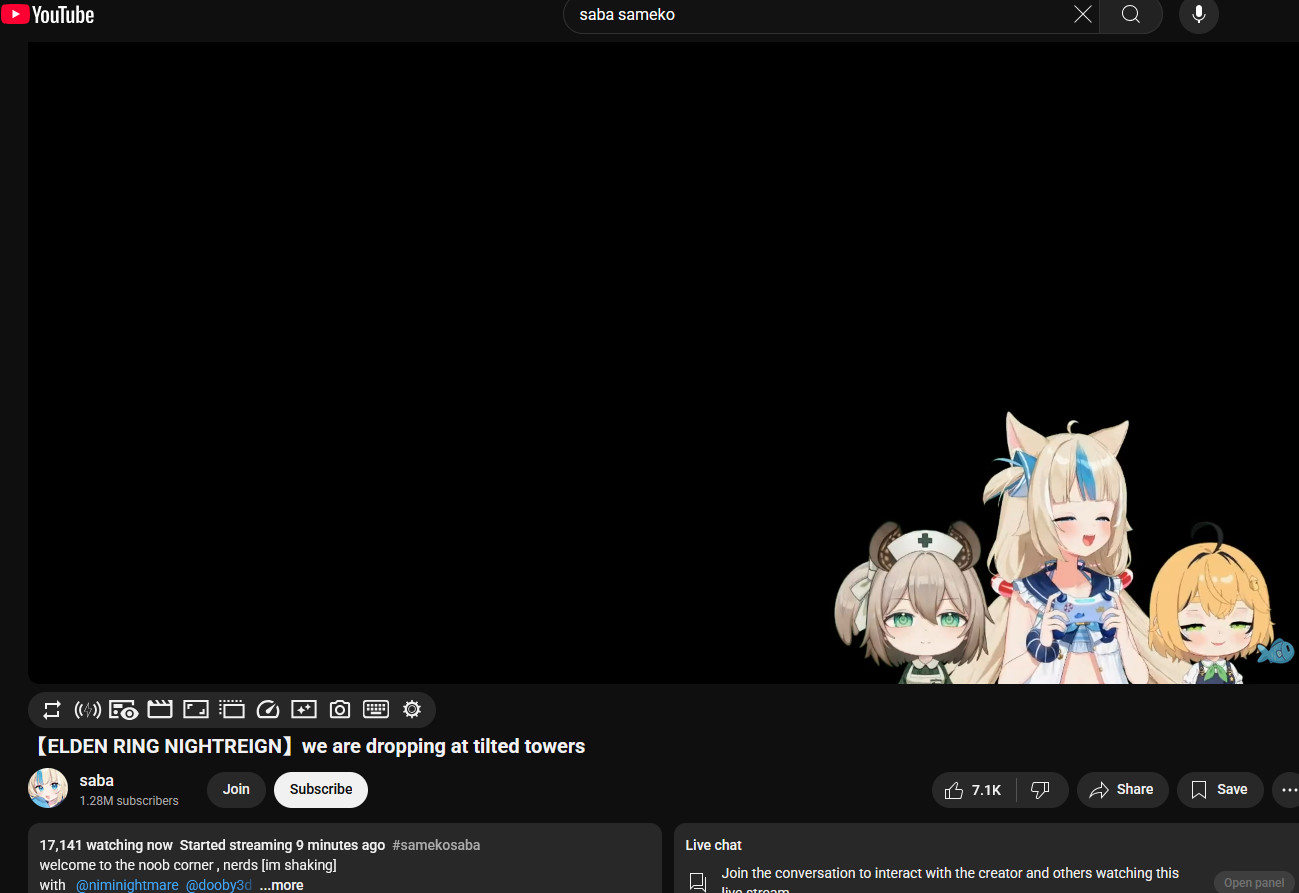Click the YouTube logo home link
This screenshot has width=1299, height=893.
pos(48,14)
